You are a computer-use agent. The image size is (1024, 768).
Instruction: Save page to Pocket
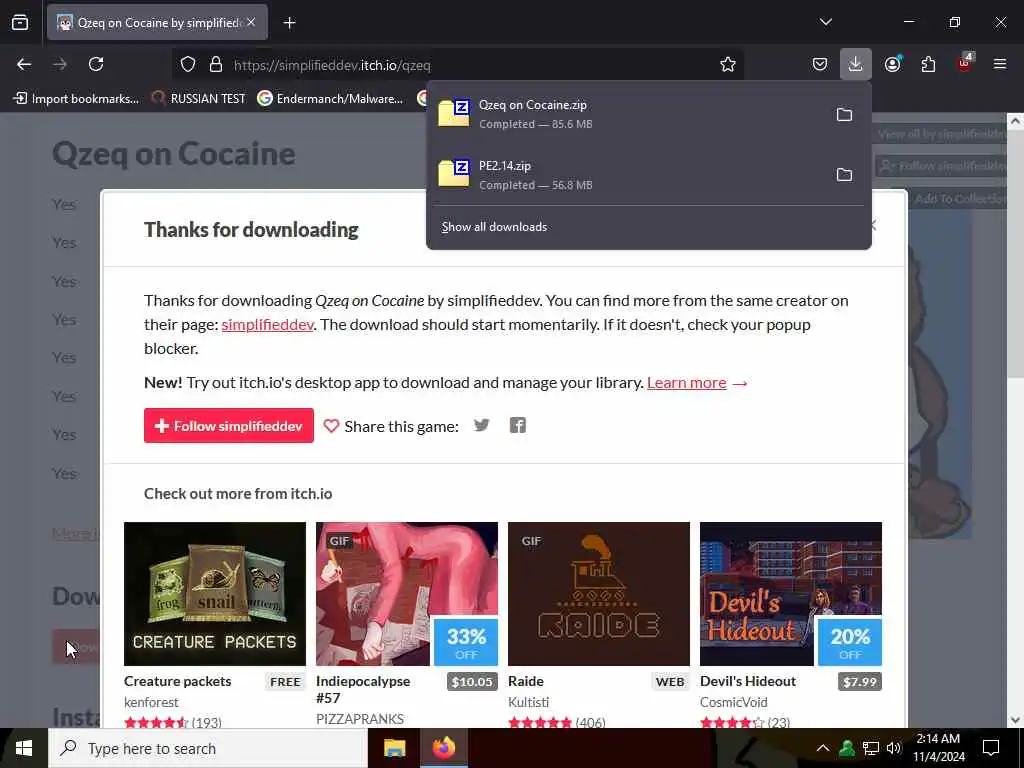(x=820, y=64)
